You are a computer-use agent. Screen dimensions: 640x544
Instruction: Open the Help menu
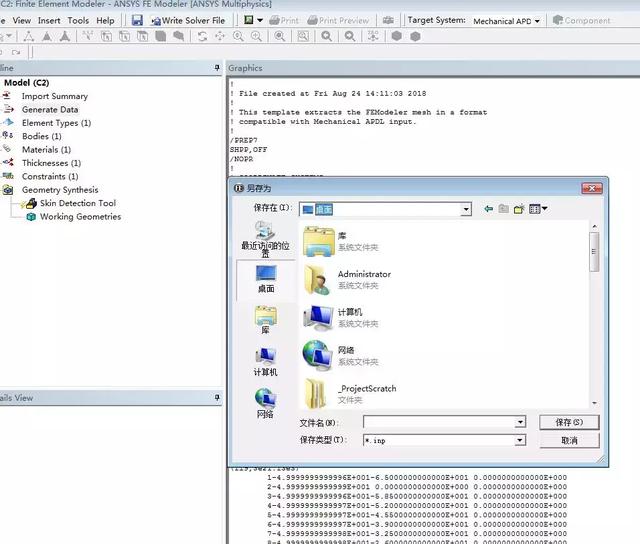click(105, 20)
